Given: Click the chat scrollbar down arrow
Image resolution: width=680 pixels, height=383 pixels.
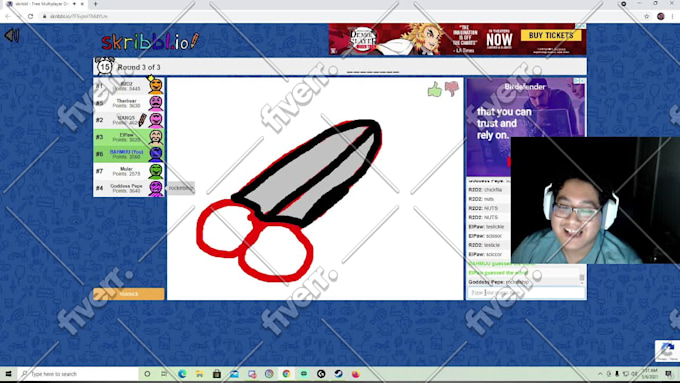Looking at the screenshot, I should 582,282.
